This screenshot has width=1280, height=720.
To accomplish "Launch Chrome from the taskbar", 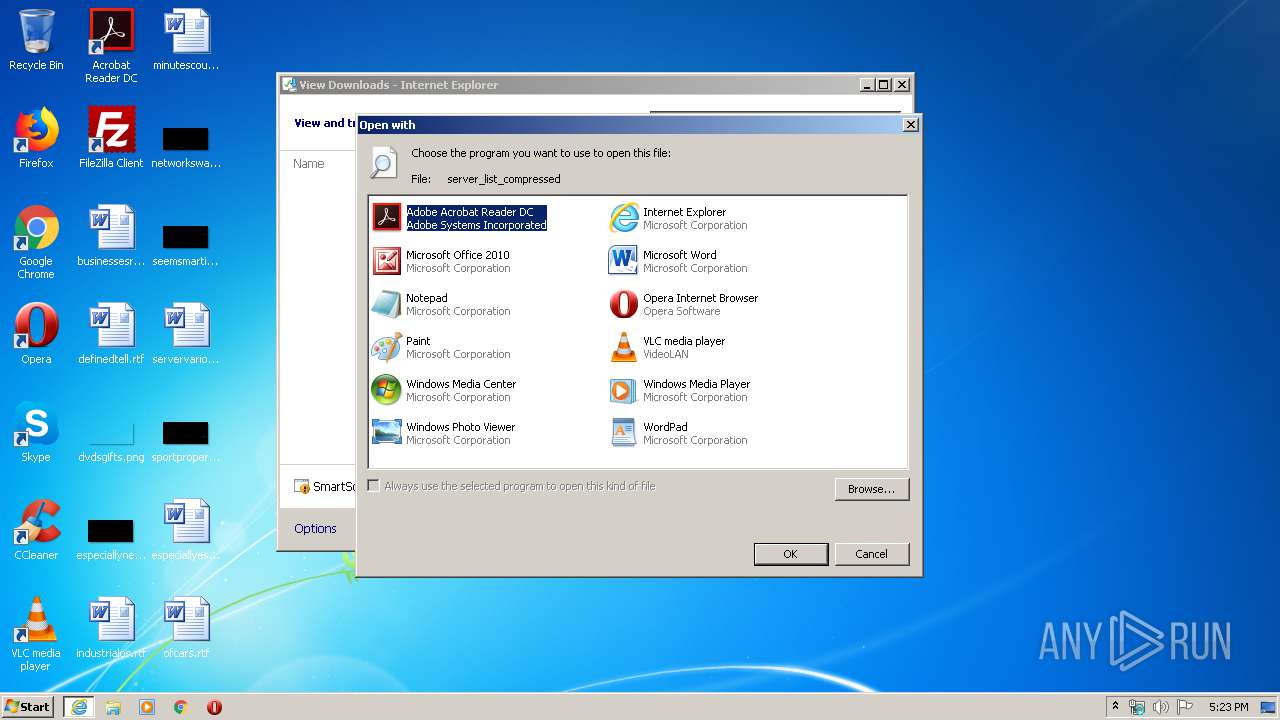I will tap(181, 707).
